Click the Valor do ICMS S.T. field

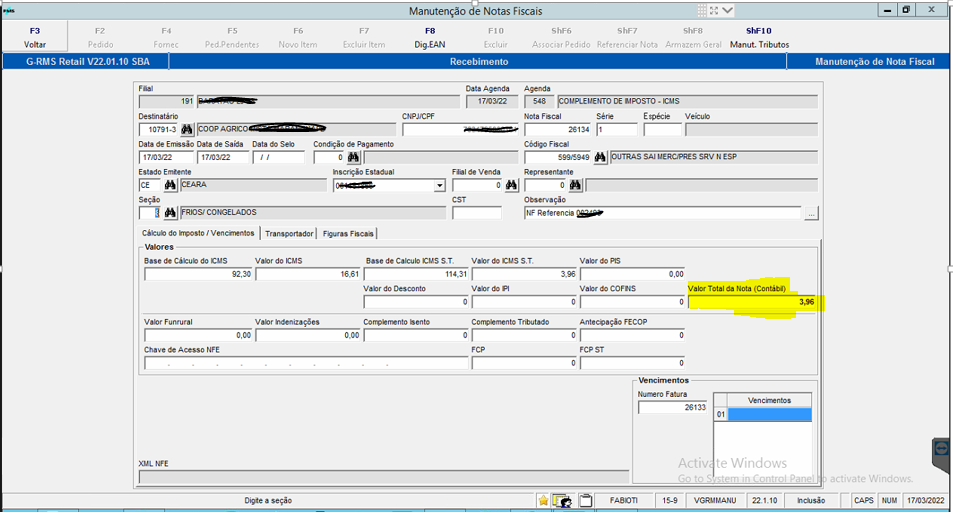point(525,274)
